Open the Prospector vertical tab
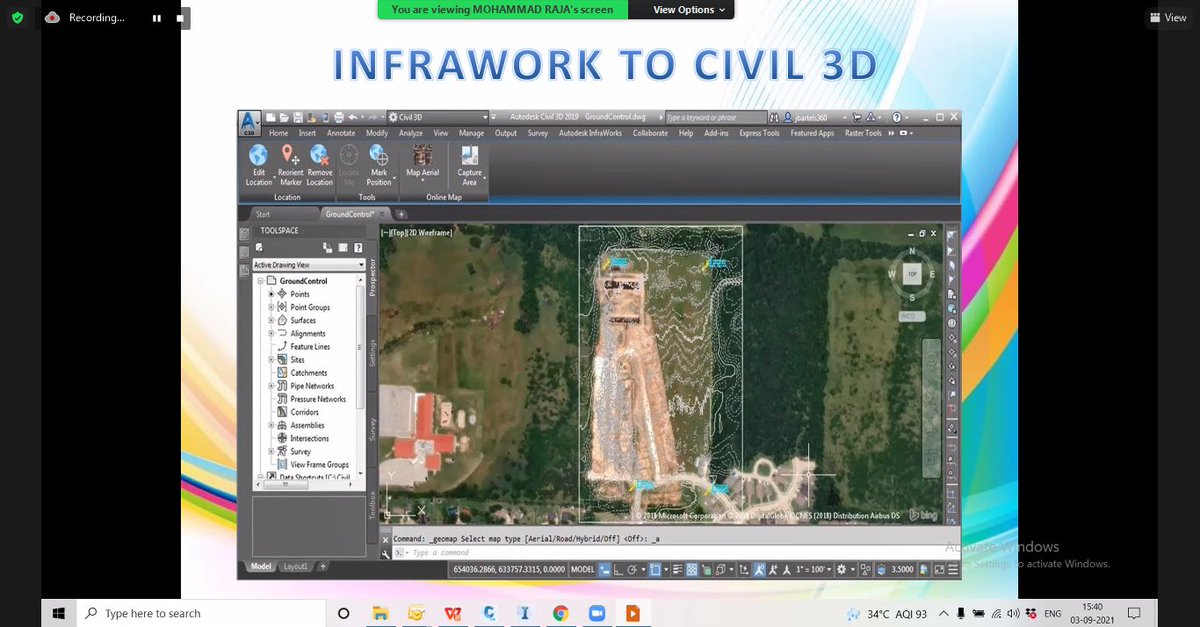Image resolution: width=1200 pixels, height=627 pixels. point(372,277)
